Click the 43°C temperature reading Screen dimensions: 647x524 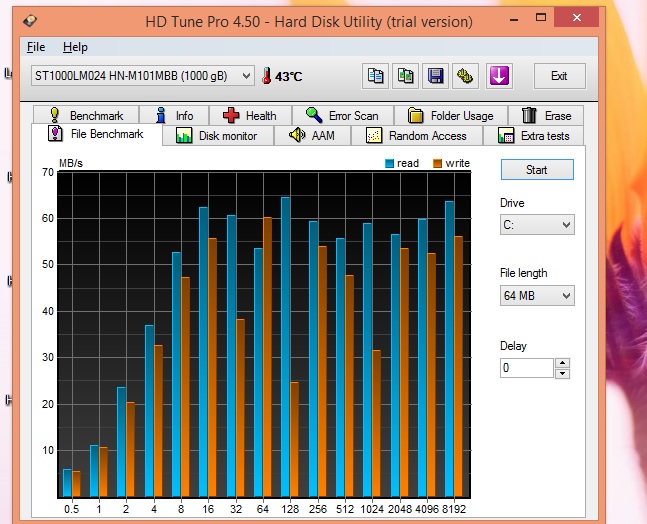coord(288,76)
